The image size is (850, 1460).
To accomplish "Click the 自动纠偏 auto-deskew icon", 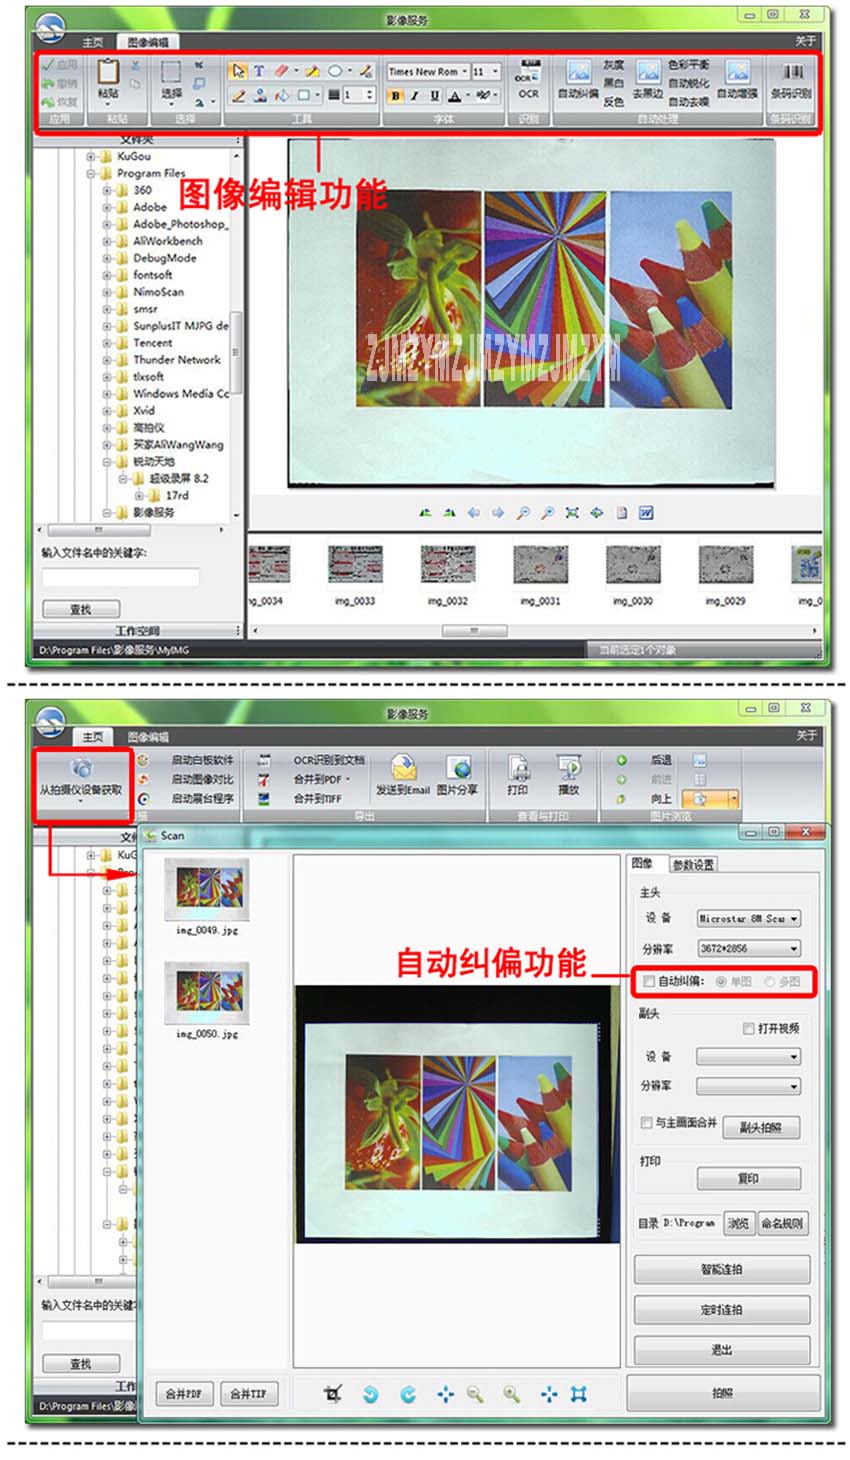I will [x=578, y=74].
